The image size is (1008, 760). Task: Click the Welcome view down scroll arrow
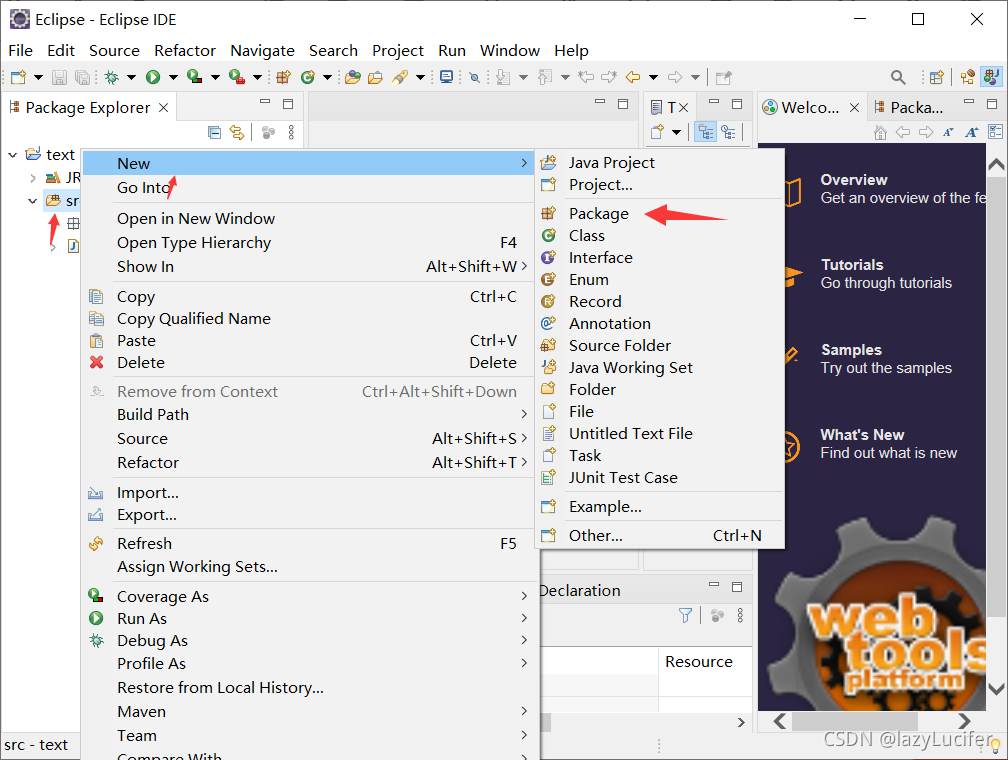(996, 689)
